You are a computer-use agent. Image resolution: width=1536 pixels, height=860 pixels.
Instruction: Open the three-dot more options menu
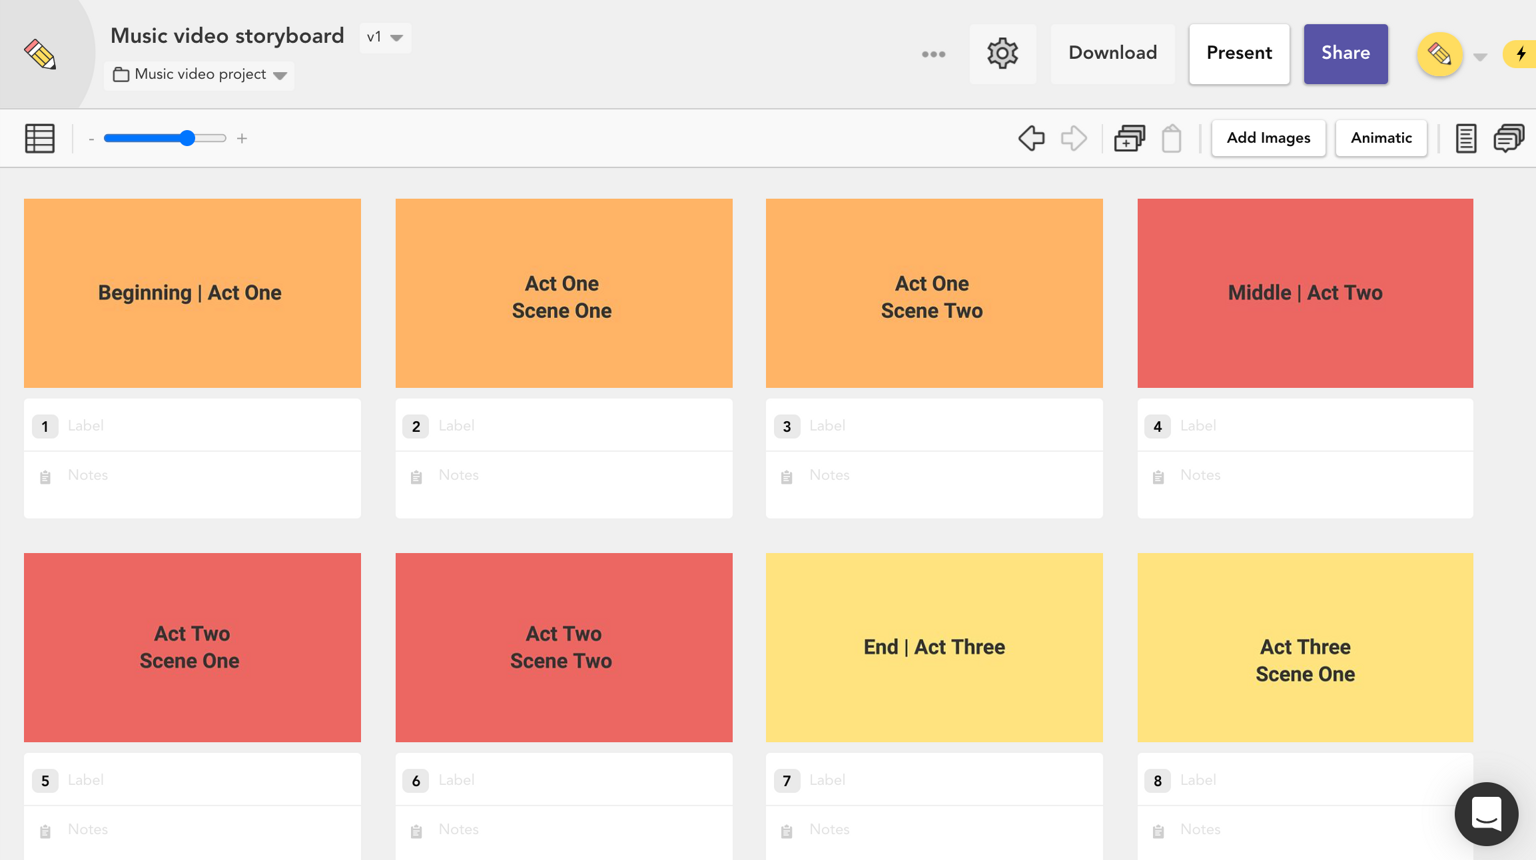point(933,54)
